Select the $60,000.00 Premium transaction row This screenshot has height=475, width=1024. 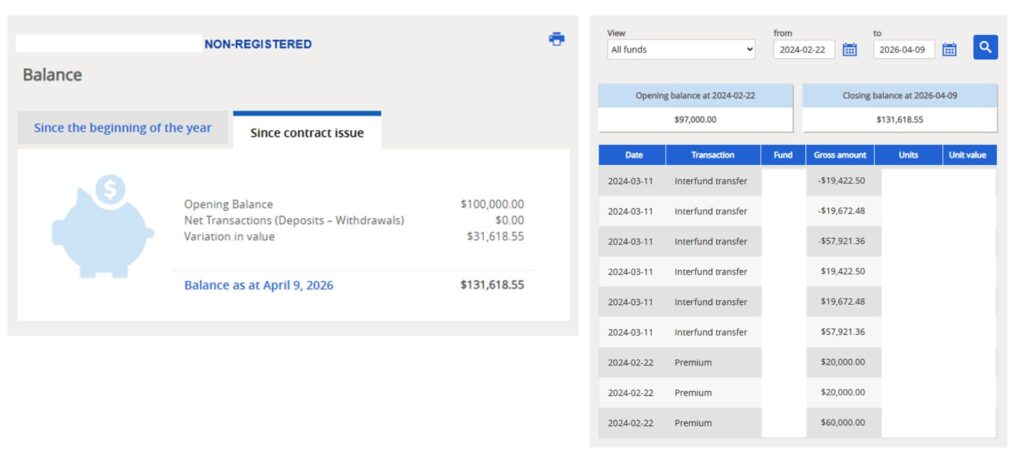797,422
